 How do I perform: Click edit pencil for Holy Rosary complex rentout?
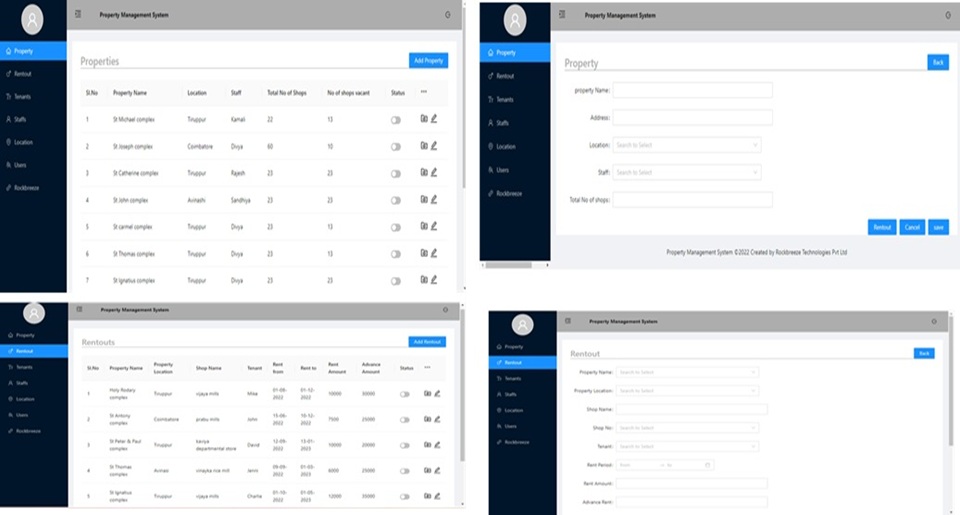(x=437, y=394)
